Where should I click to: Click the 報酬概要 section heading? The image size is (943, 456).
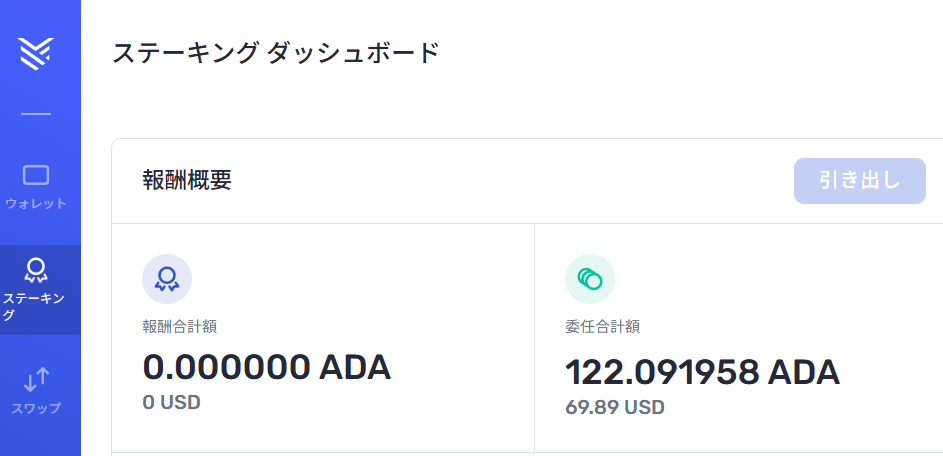pos(187,180)
